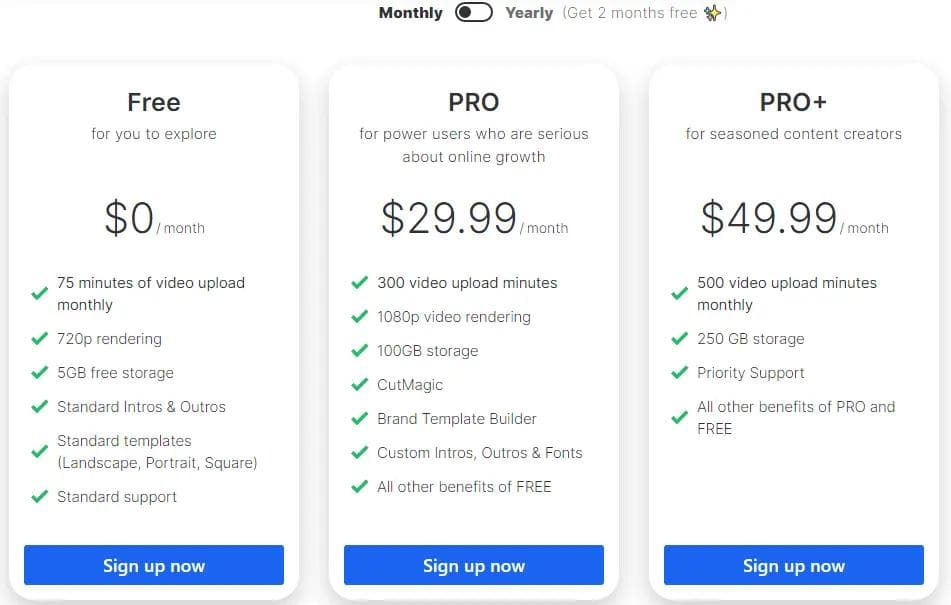Click the sparkle emoji after 2 months free

712,13
